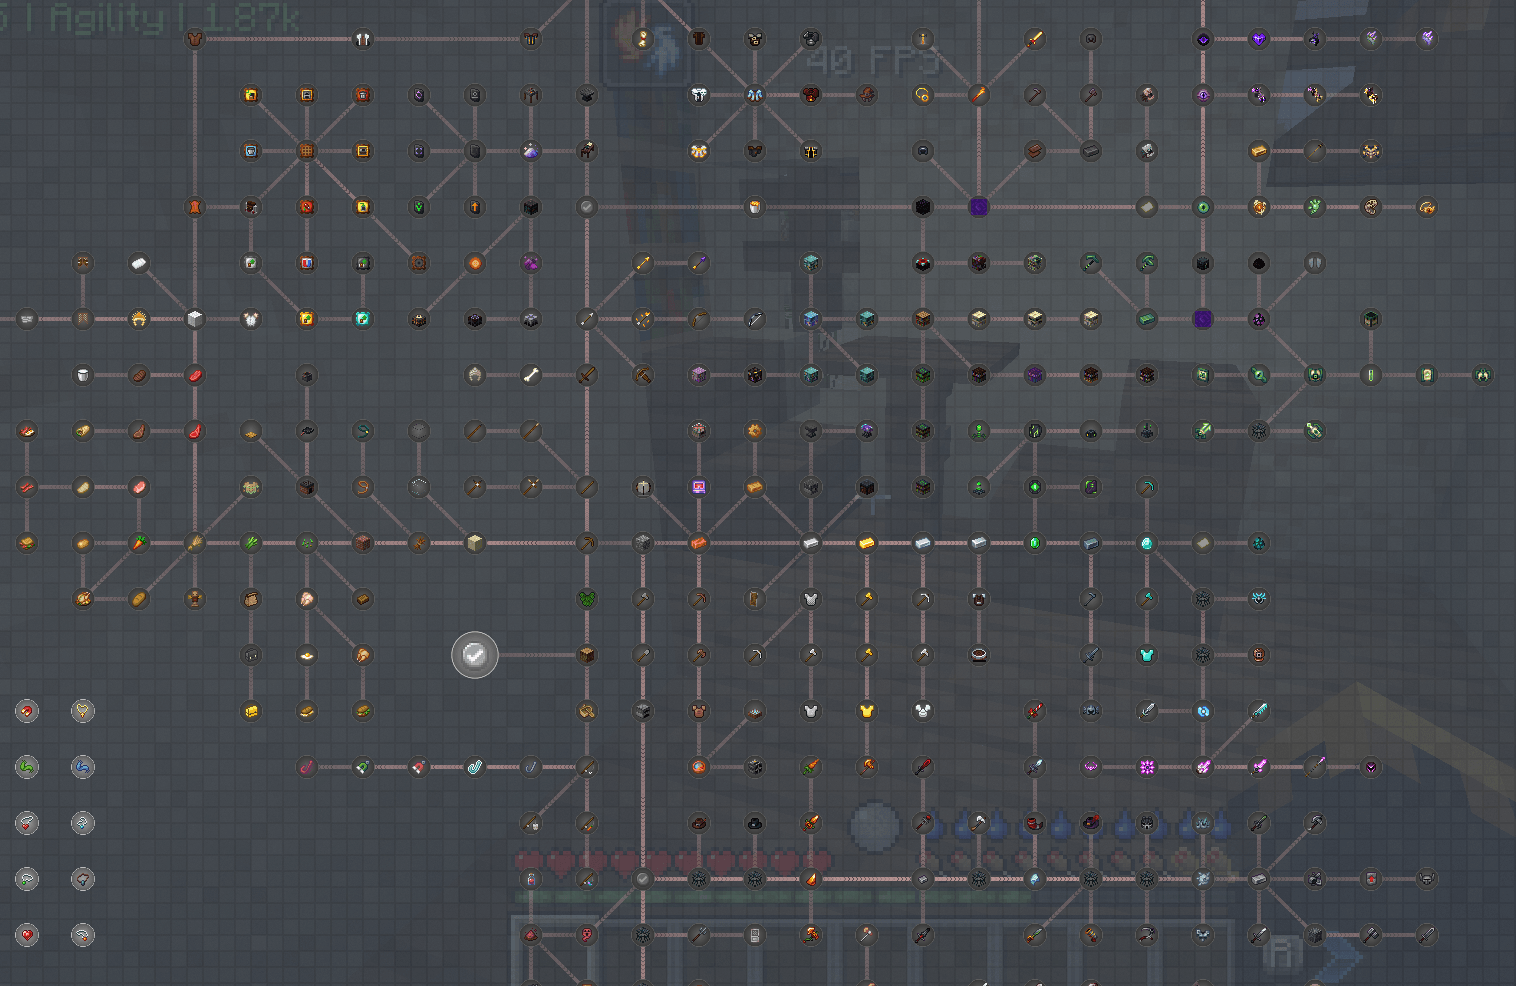Click the large white checkmark advancement node
The image size is (1516, 986).
(x=475, y=655)
